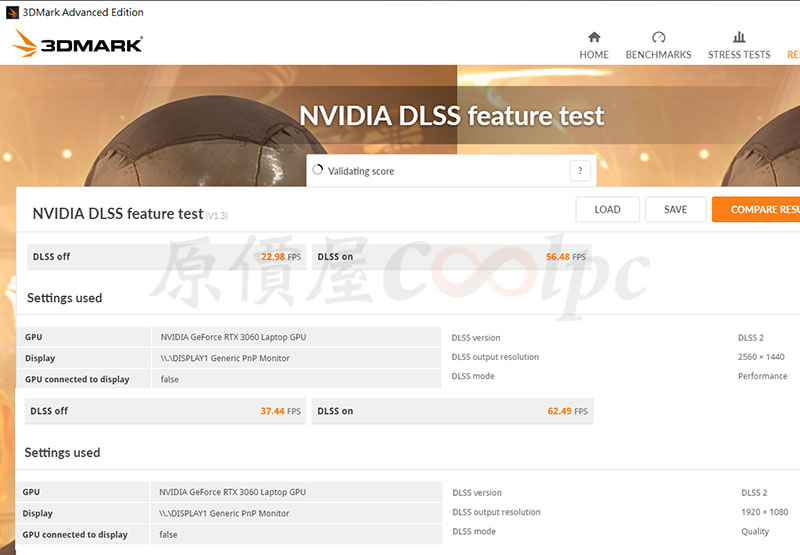Click the first Settings used heading

64,298
